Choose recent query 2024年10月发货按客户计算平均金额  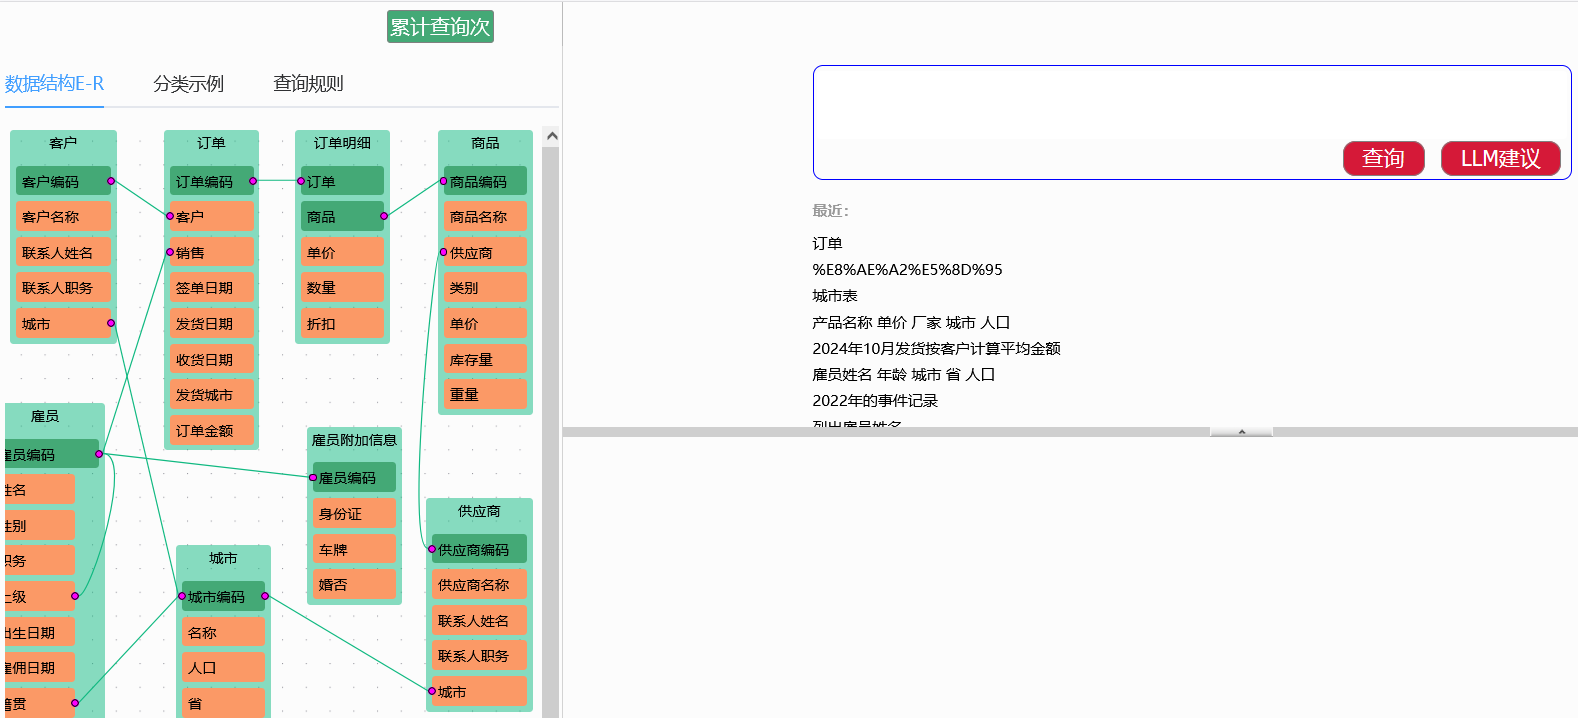[936, 349]
